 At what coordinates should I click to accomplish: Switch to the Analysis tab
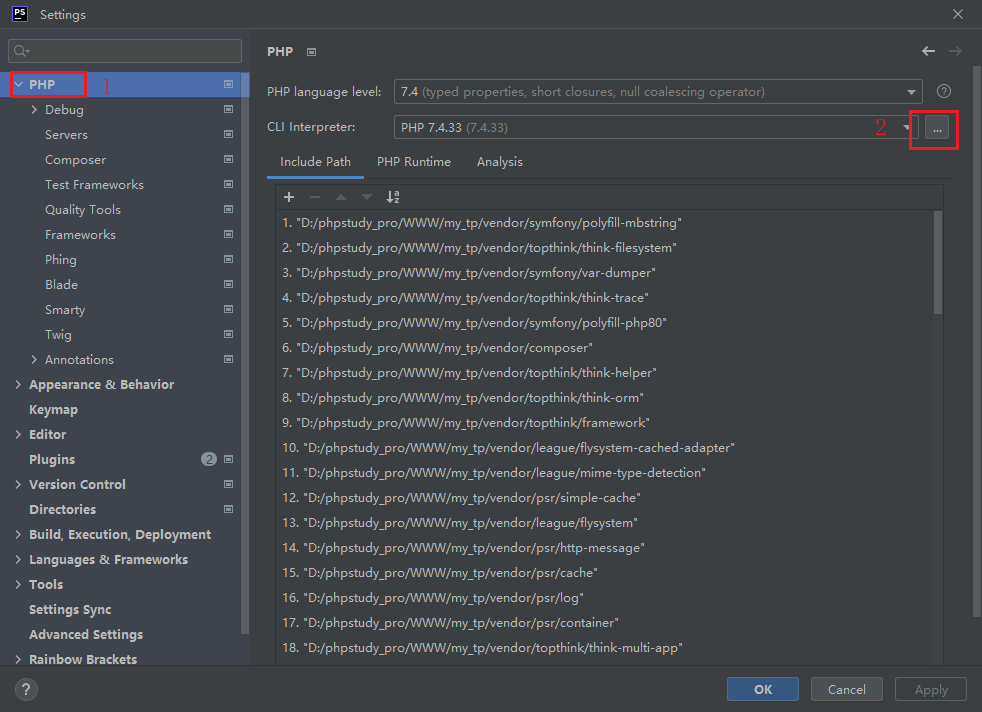pyautogui.click(x=499, y=162)
